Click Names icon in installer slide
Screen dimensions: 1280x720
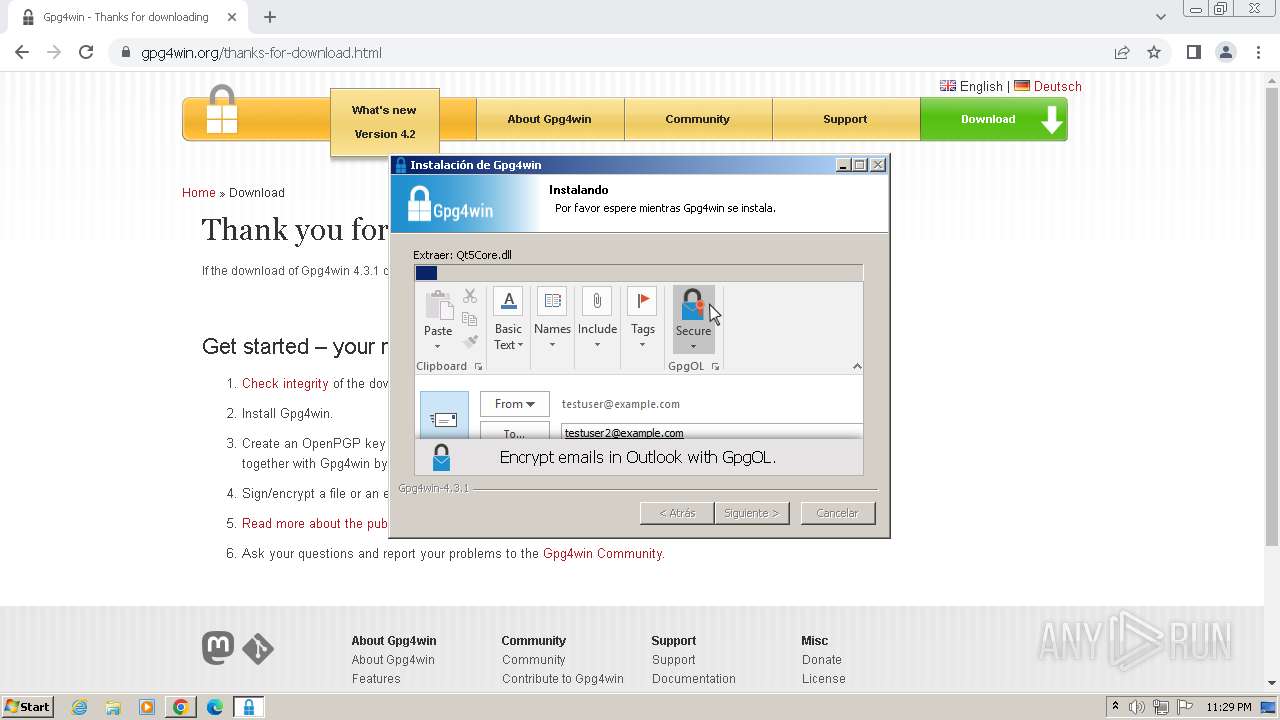coord(552,301)
